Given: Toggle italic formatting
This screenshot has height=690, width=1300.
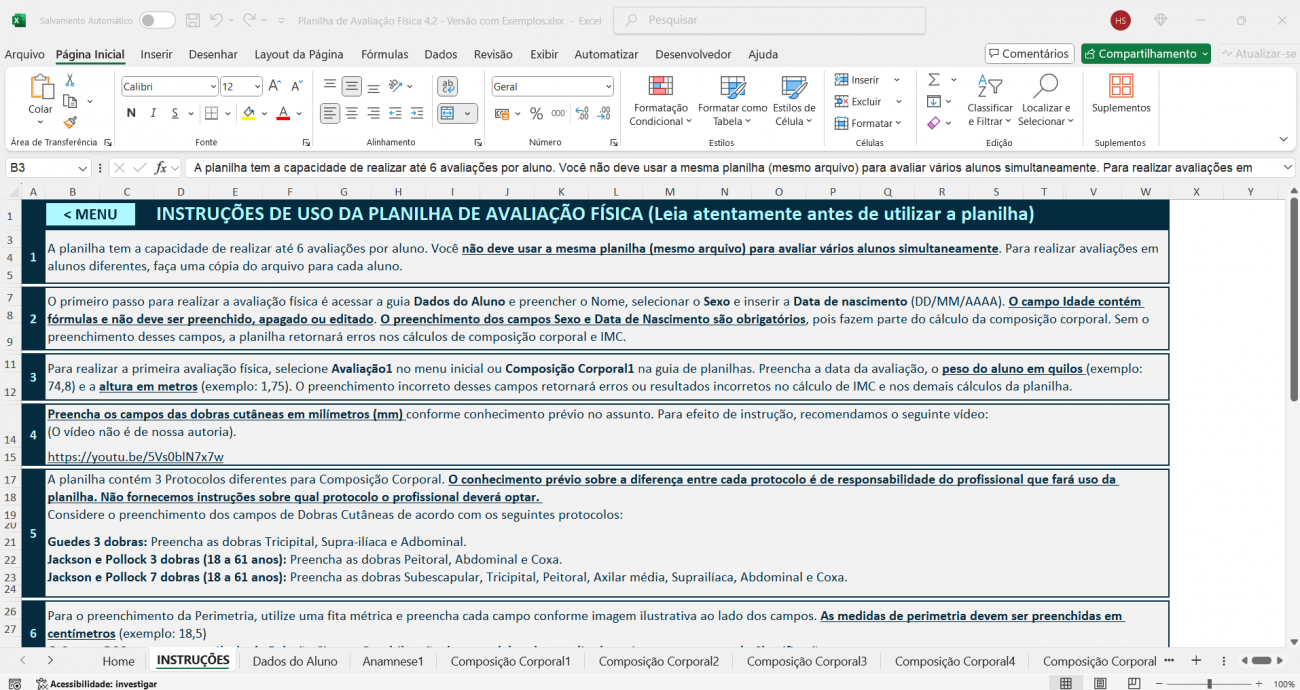Looking at the screenshot, I should [153, 113].
